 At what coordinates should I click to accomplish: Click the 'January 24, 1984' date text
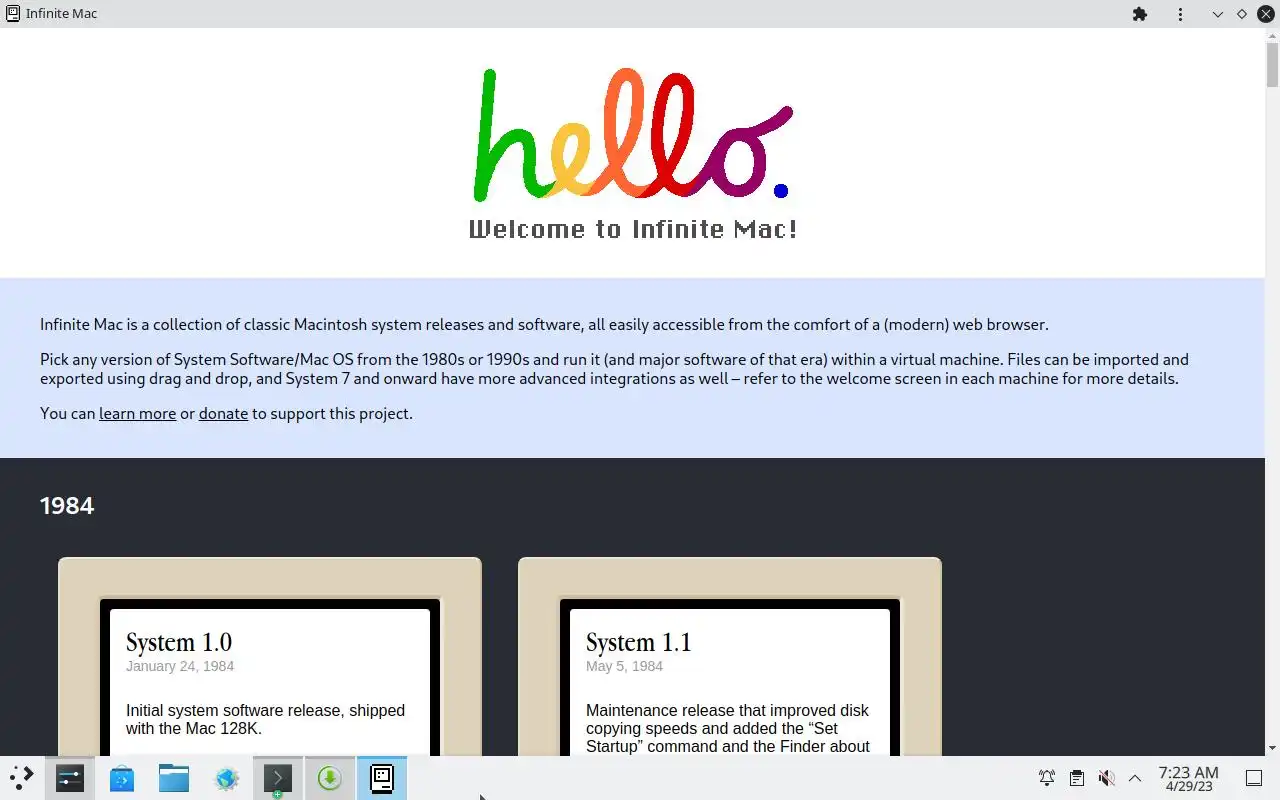tap(180, 666)
